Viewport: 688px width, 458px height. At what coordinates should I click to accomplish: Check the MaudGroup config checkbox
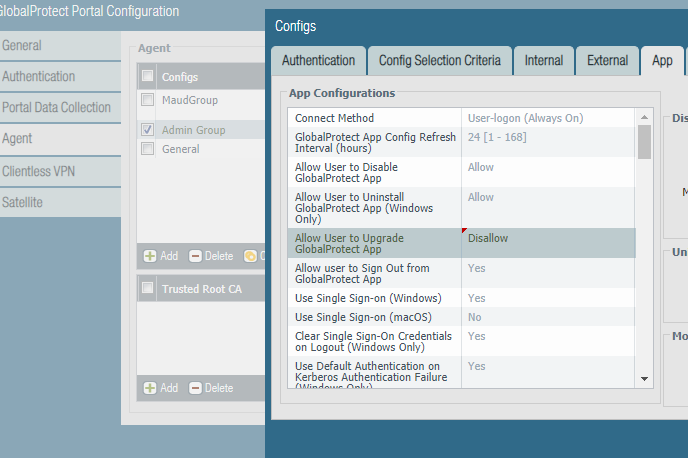tap(148, 100)
